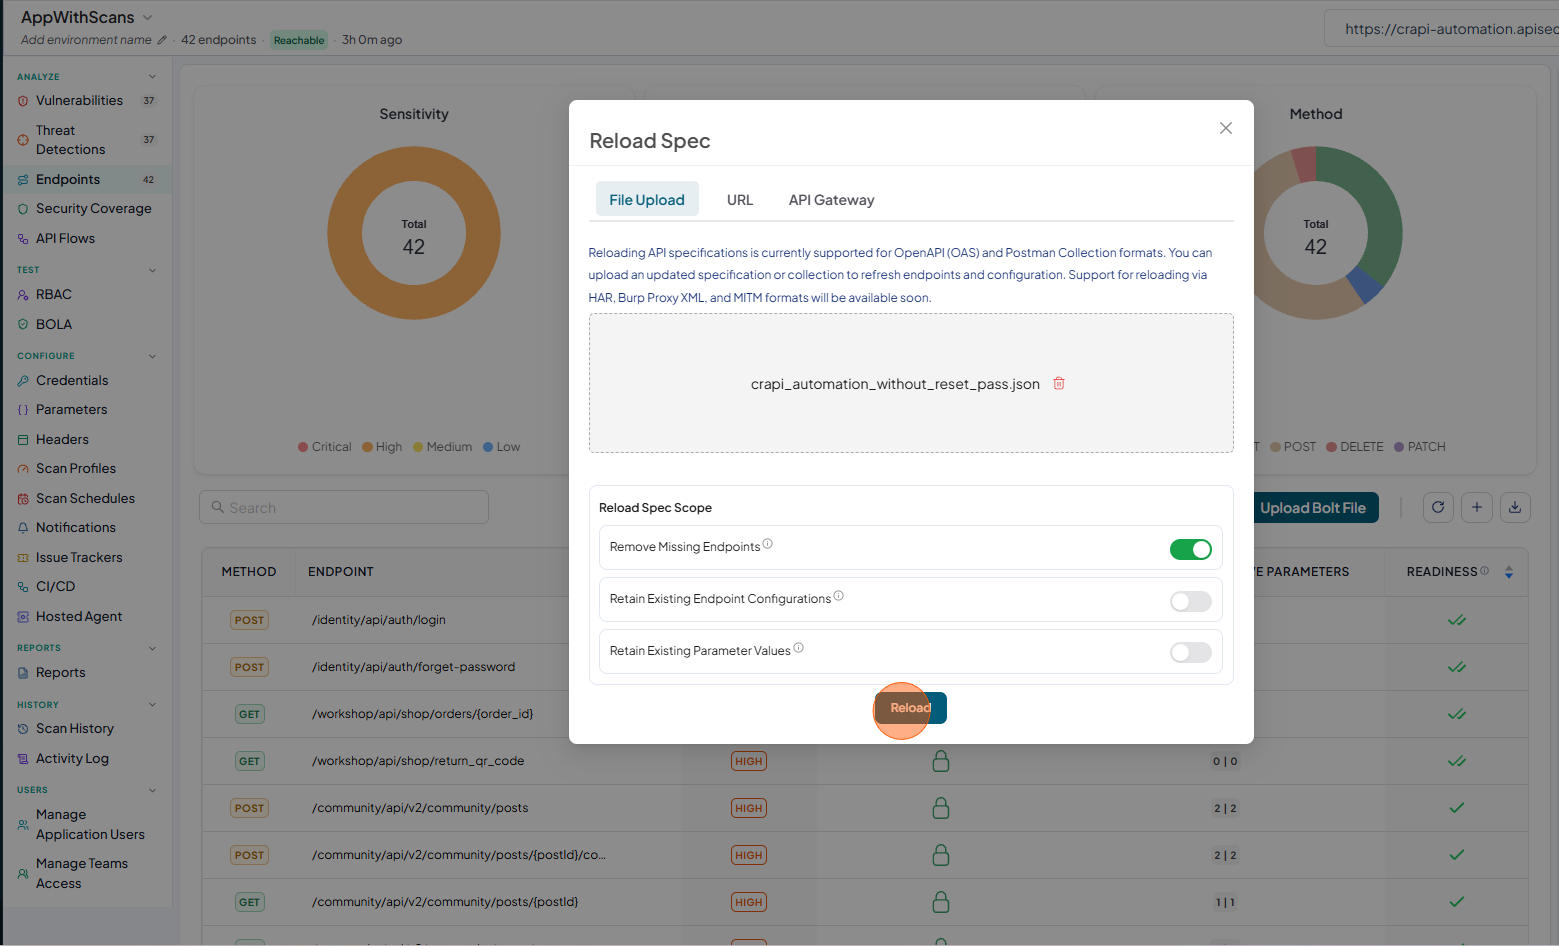The image size is (1559, 946).
Task: Click the RBAC sidebar icon
Action: point(23,295)
